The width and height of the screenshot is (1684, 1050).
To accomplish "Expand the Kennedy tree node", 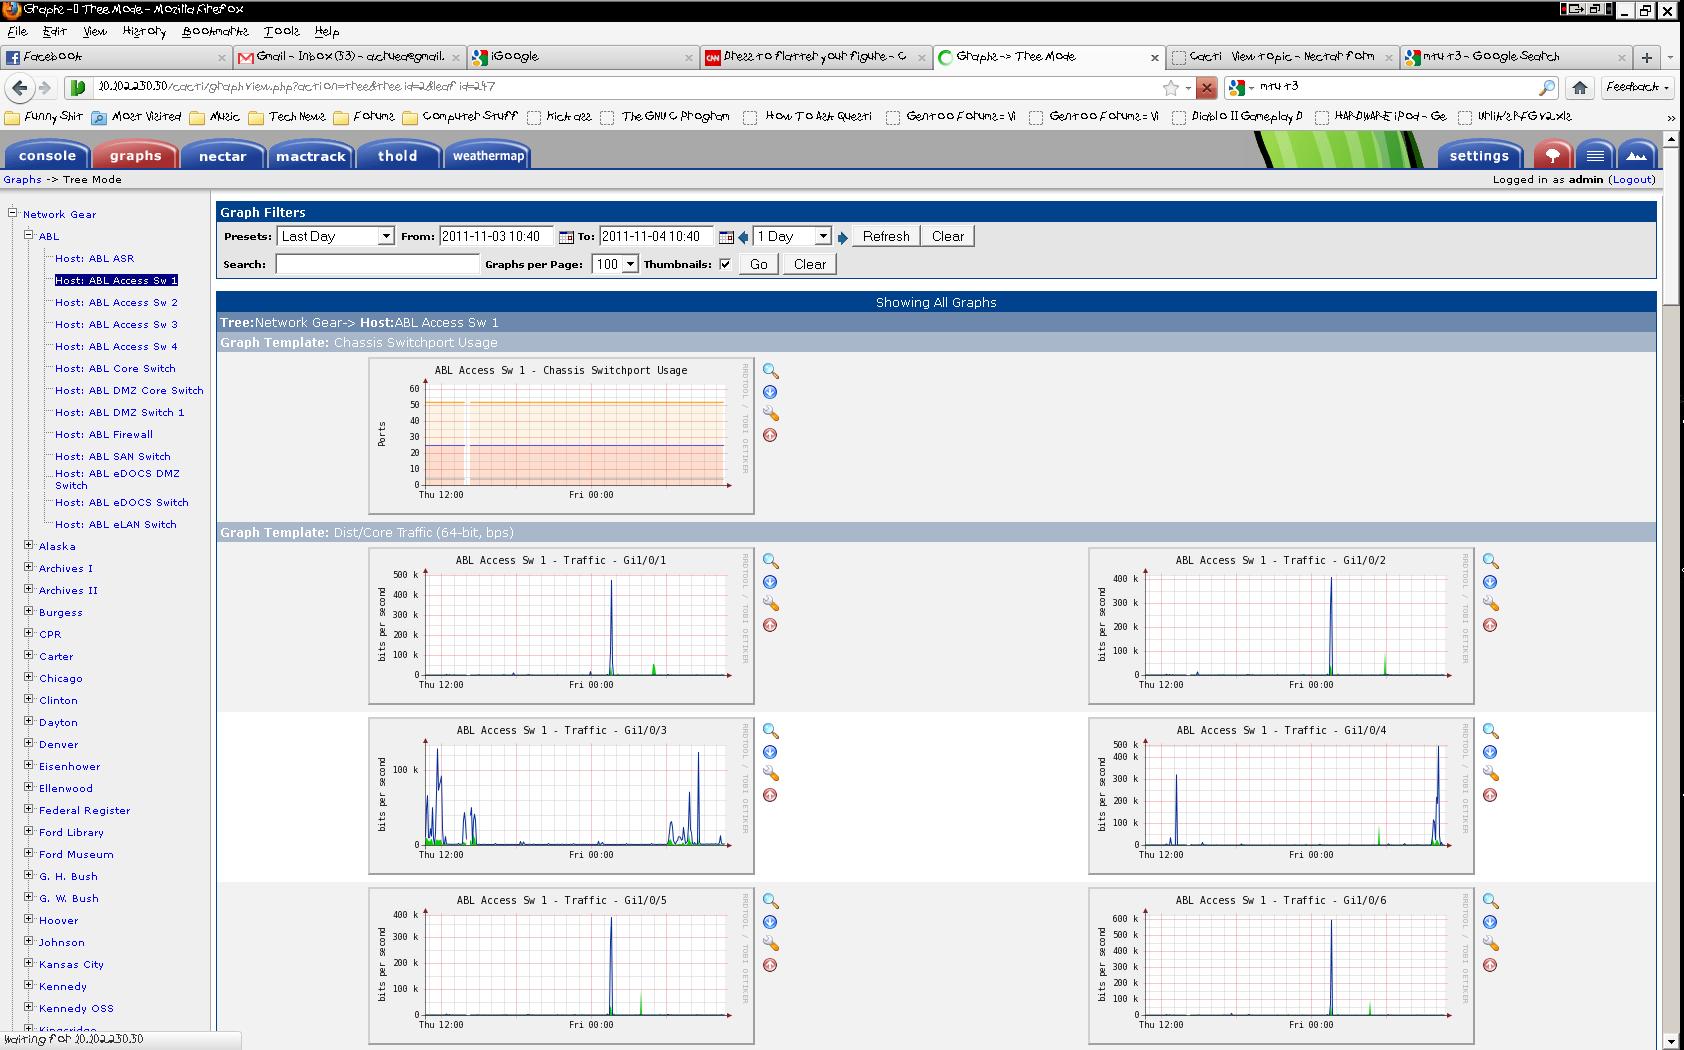I will coord(29,985).
